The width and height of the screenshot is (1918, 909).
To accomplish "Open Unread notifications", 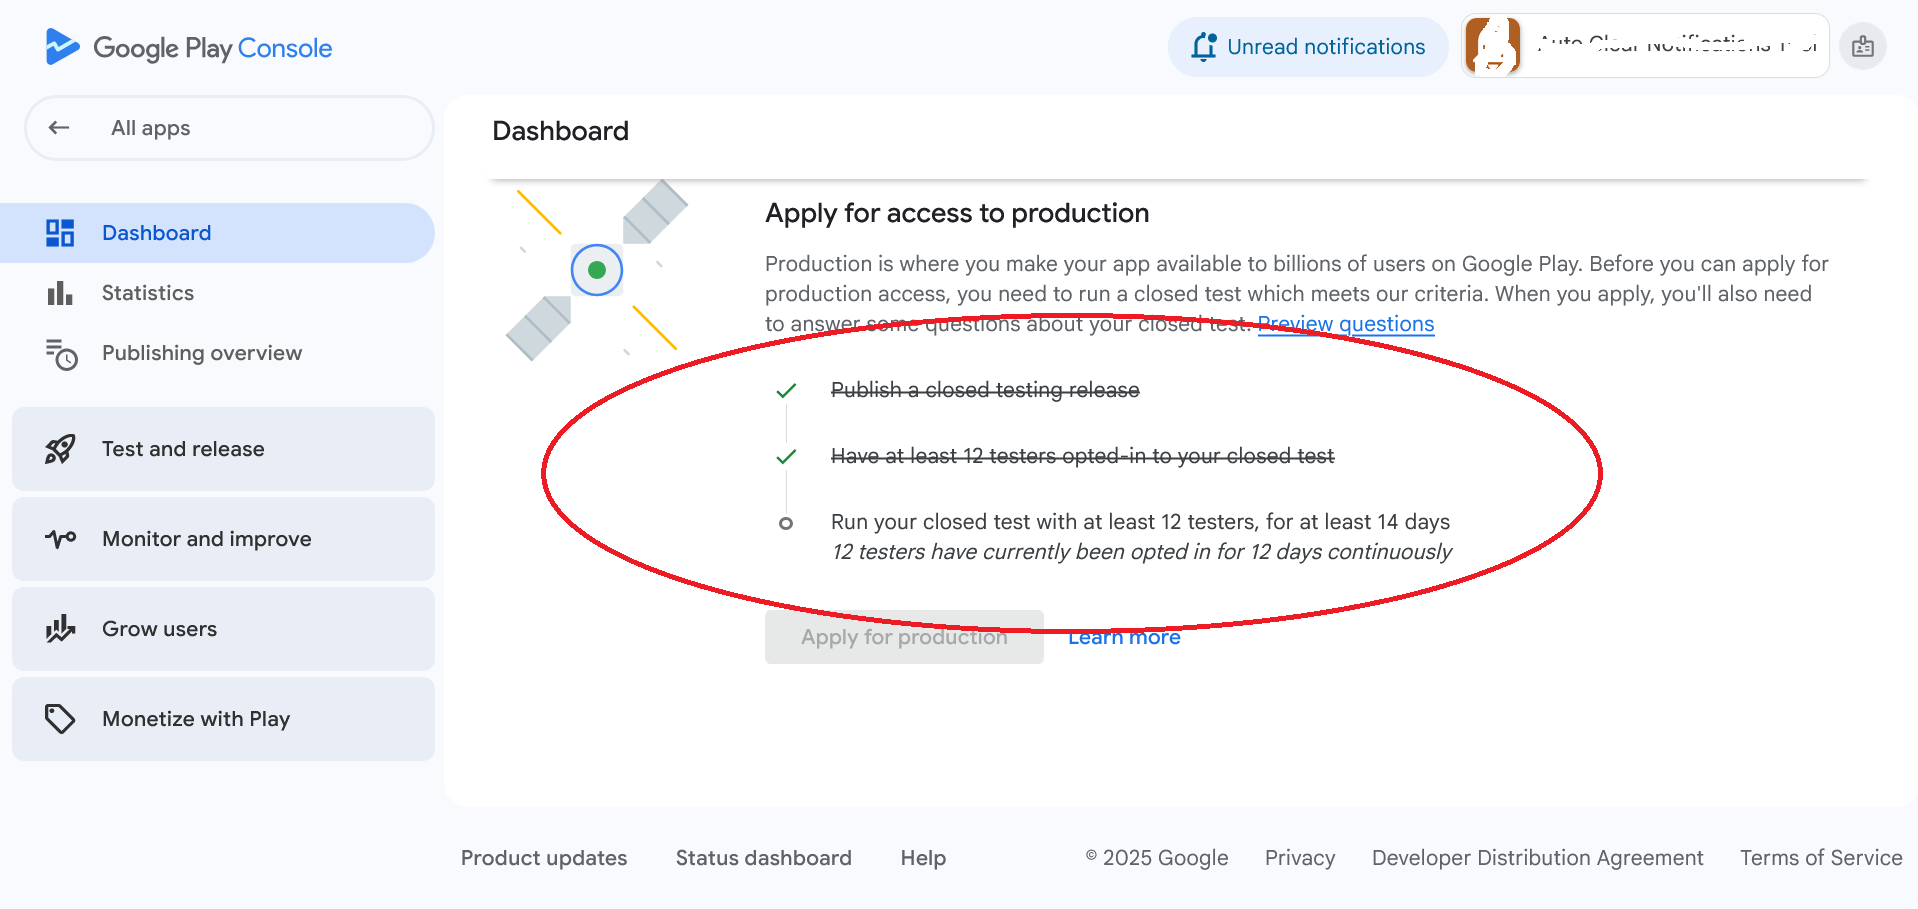I will coord(1307,47).
